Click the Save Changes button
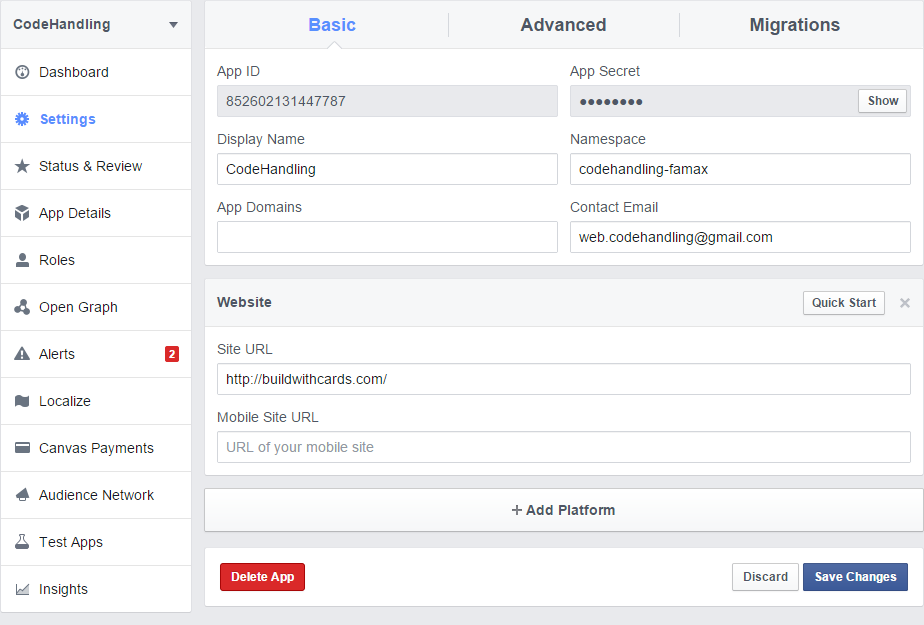 click(x=855, y=577)
